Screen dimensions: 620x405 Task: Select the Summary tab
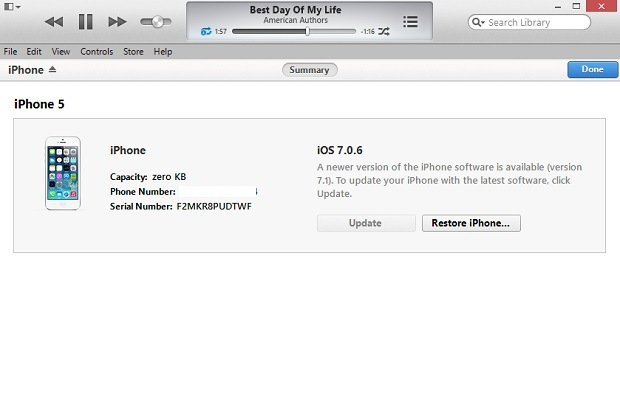pos(310,70)
